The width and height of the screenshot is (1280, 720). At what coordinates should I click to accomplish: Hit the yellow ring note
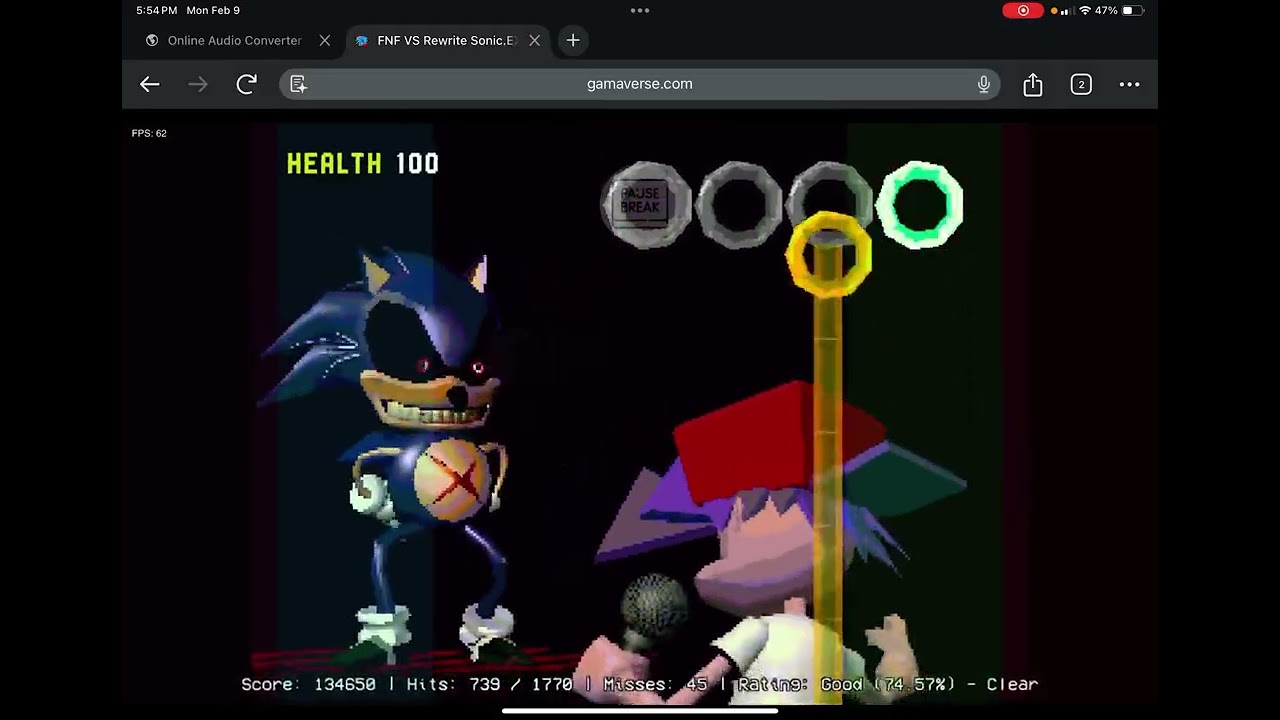(829, 255)
